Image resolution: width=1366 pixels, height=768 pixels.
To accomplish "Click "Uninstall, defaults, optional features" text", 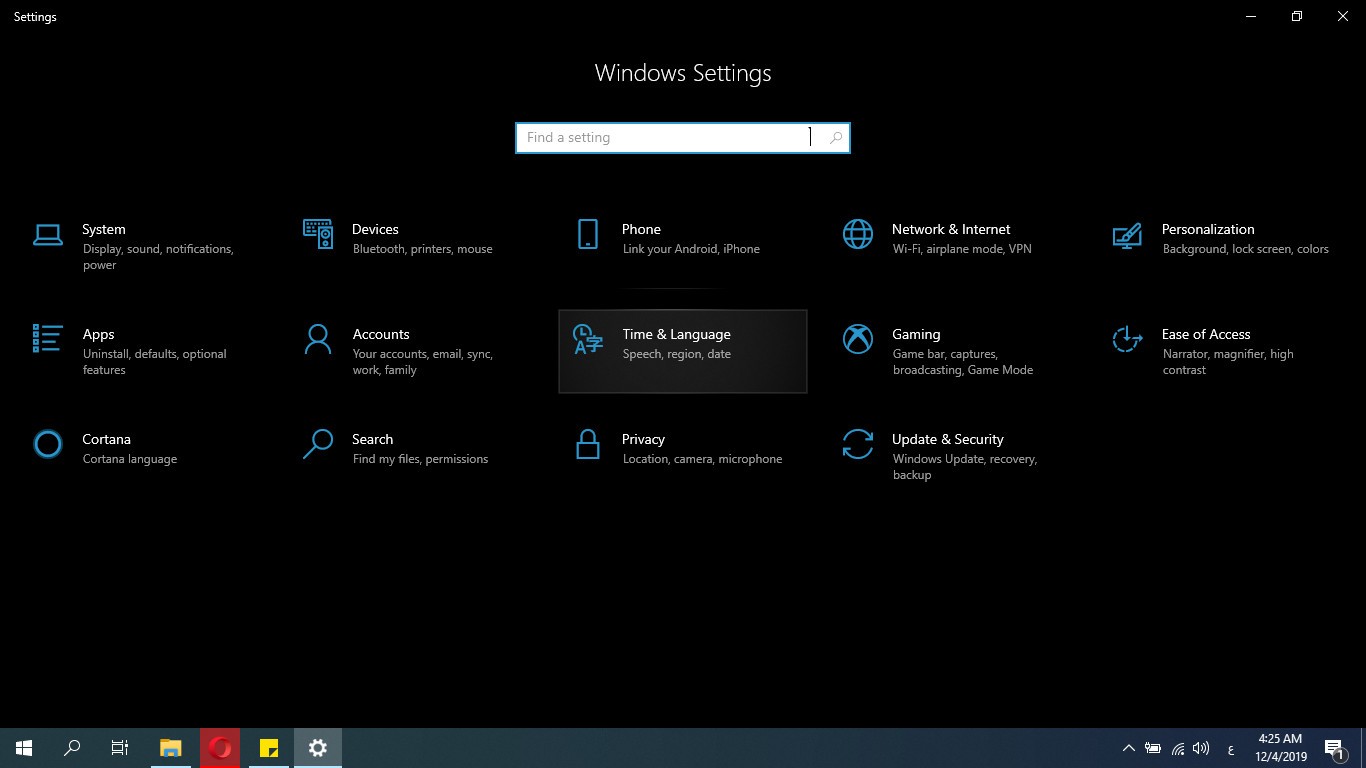I will click(154, 362).
